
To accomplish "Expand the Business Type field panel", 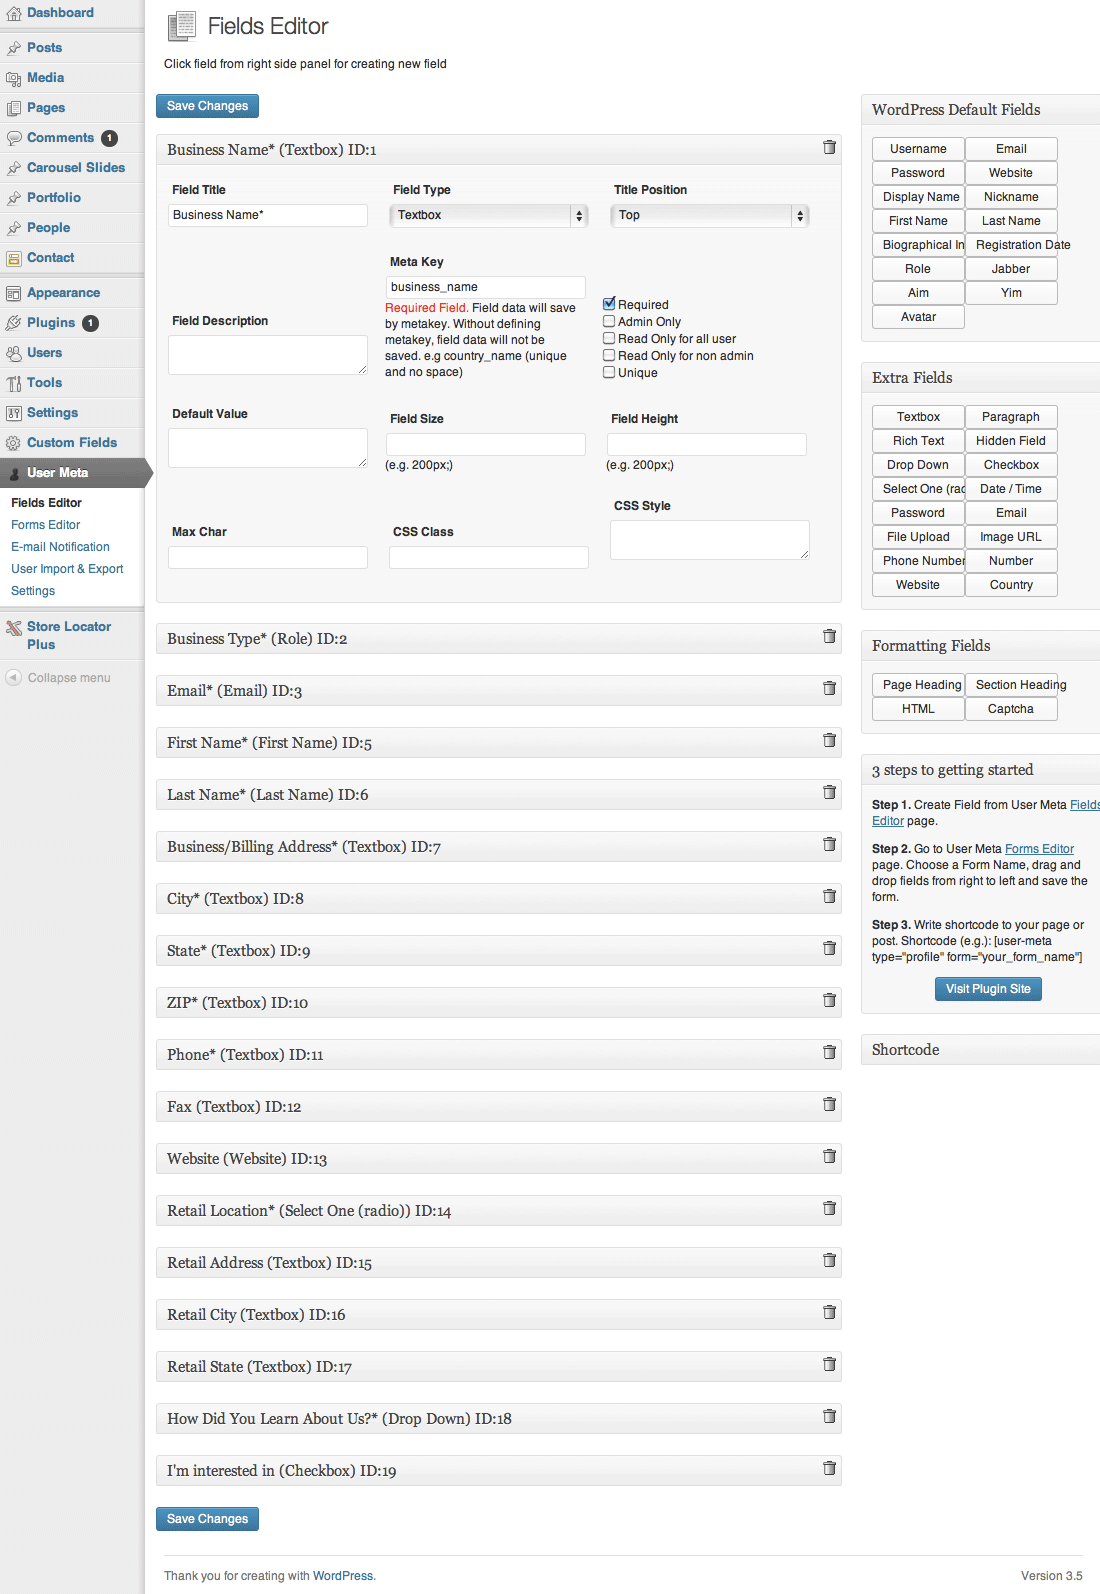I will [490, 639].
